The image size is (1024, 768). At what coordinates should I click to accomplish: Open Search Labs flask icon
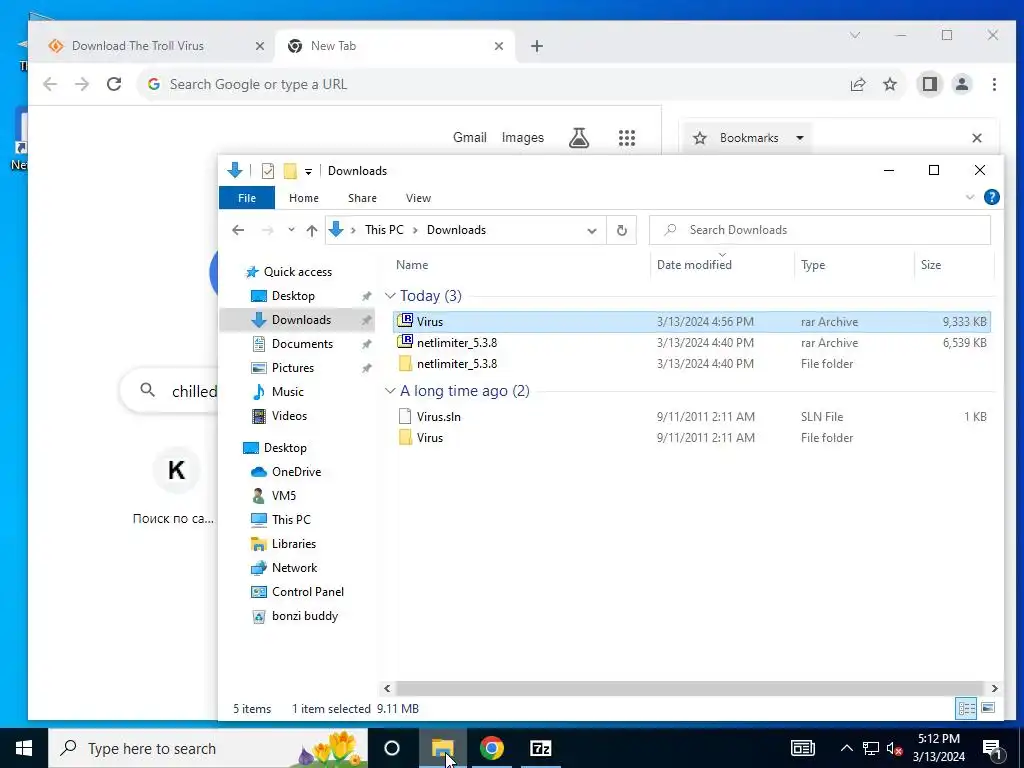click(579, 138)
